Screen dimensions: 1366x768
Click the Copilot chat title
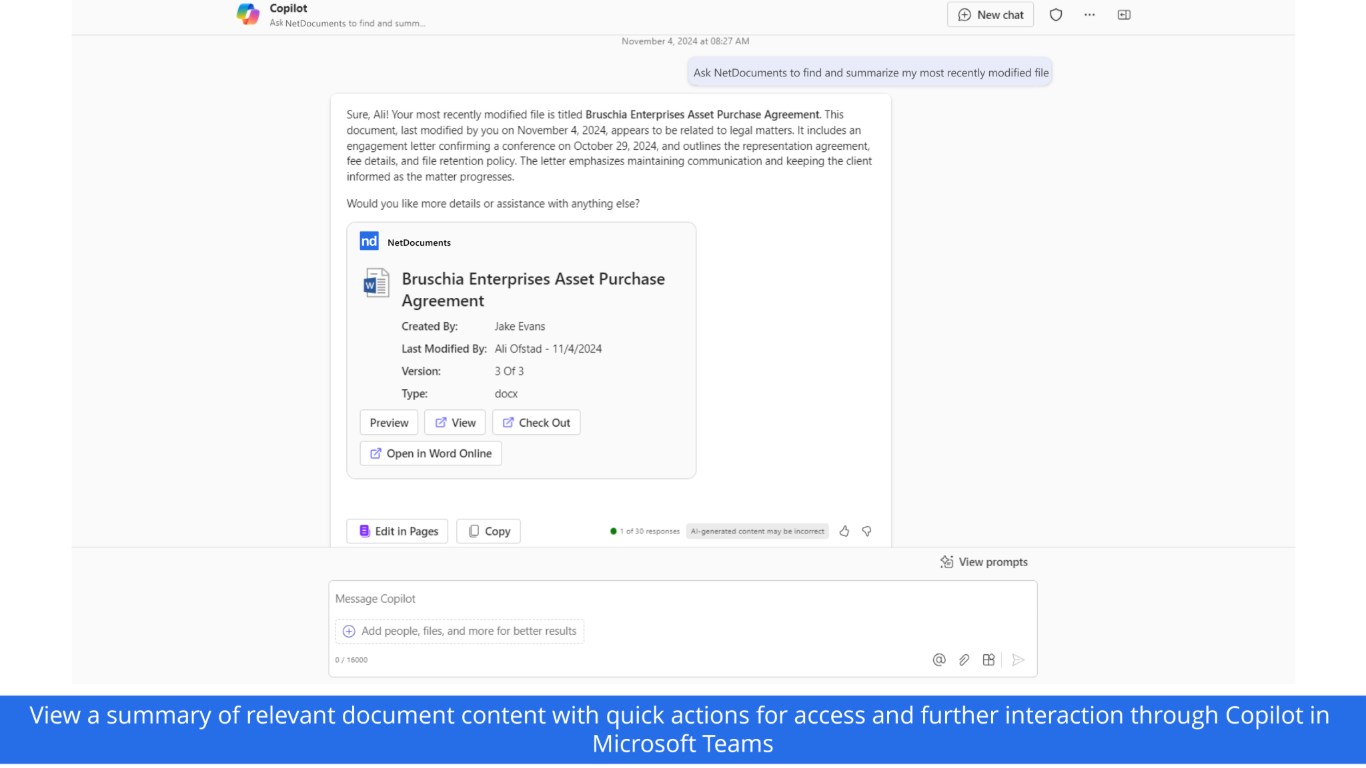(x=288, y=8)
